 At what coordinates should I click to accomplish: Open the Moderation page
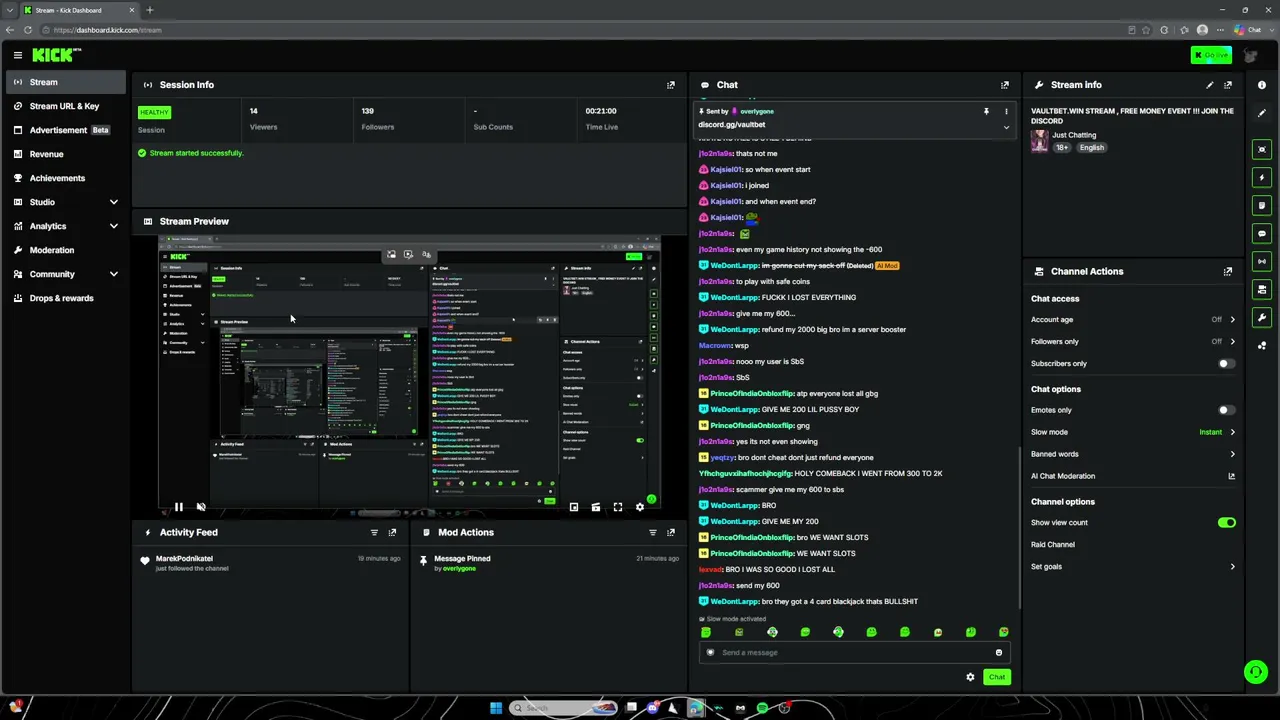[x=66, y=250]
